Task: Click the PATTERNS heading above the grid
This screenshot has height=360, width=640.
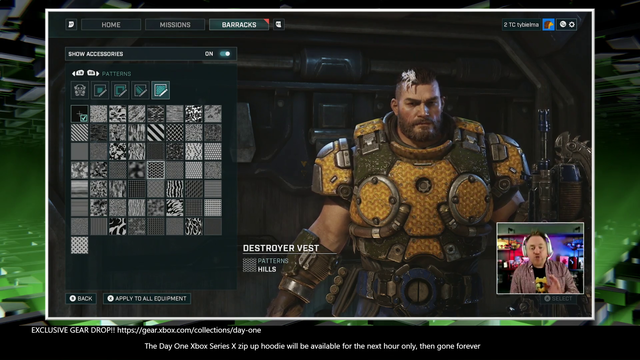Action: 116,74
